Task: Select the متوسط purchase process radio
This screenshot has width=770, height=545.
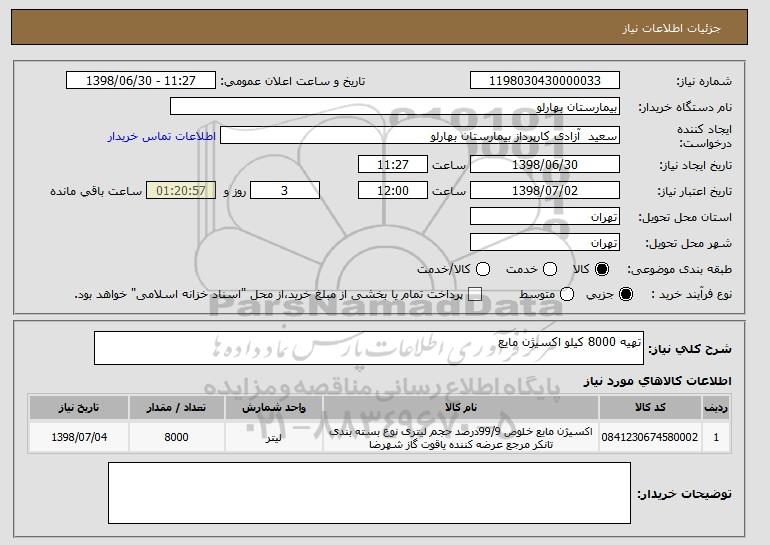Action: [567, 294]
